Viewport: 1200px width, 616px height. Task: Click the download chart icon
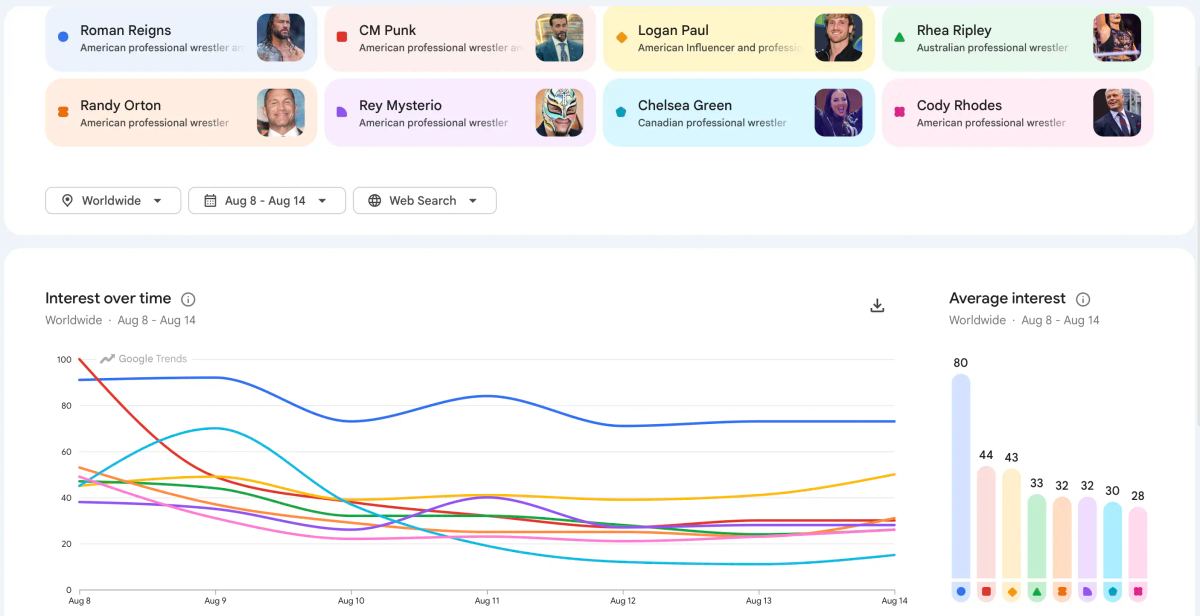point(877,306)
